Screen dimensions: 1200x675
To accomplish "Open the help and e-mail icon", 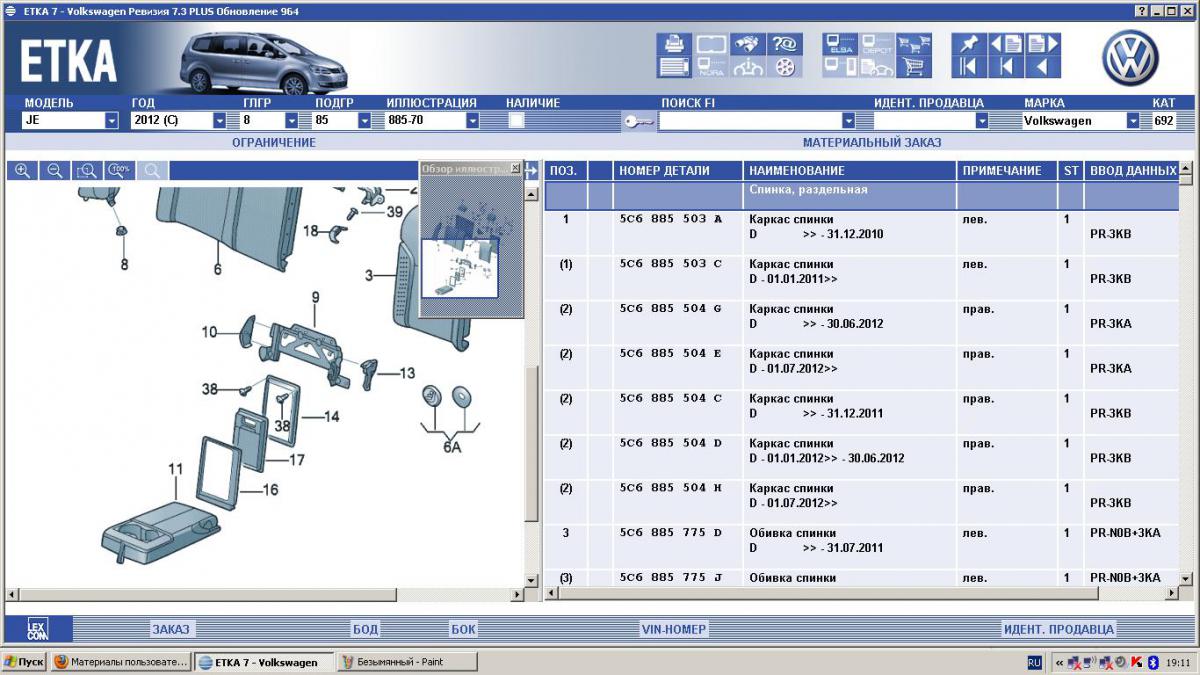I will (x=784, y=44).
